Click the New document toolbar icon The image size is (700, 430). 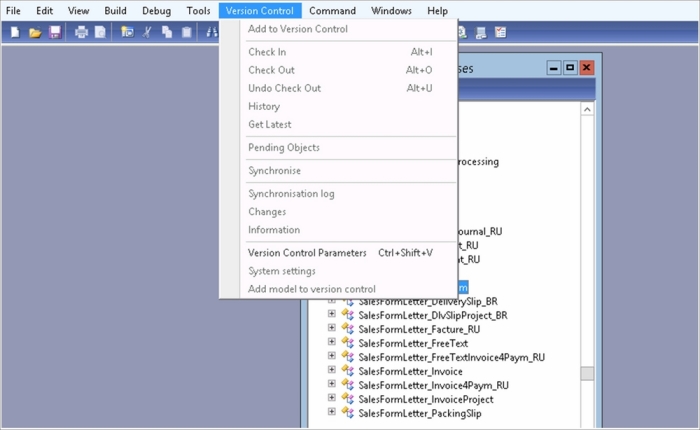(15, 32)
